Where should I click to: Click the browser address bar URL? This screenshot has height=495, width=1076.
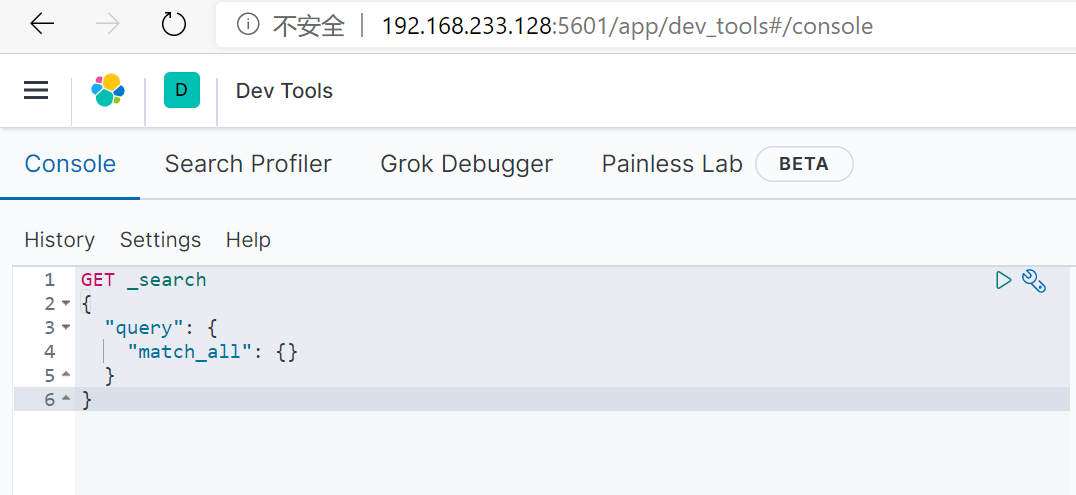tap(627, 26)
